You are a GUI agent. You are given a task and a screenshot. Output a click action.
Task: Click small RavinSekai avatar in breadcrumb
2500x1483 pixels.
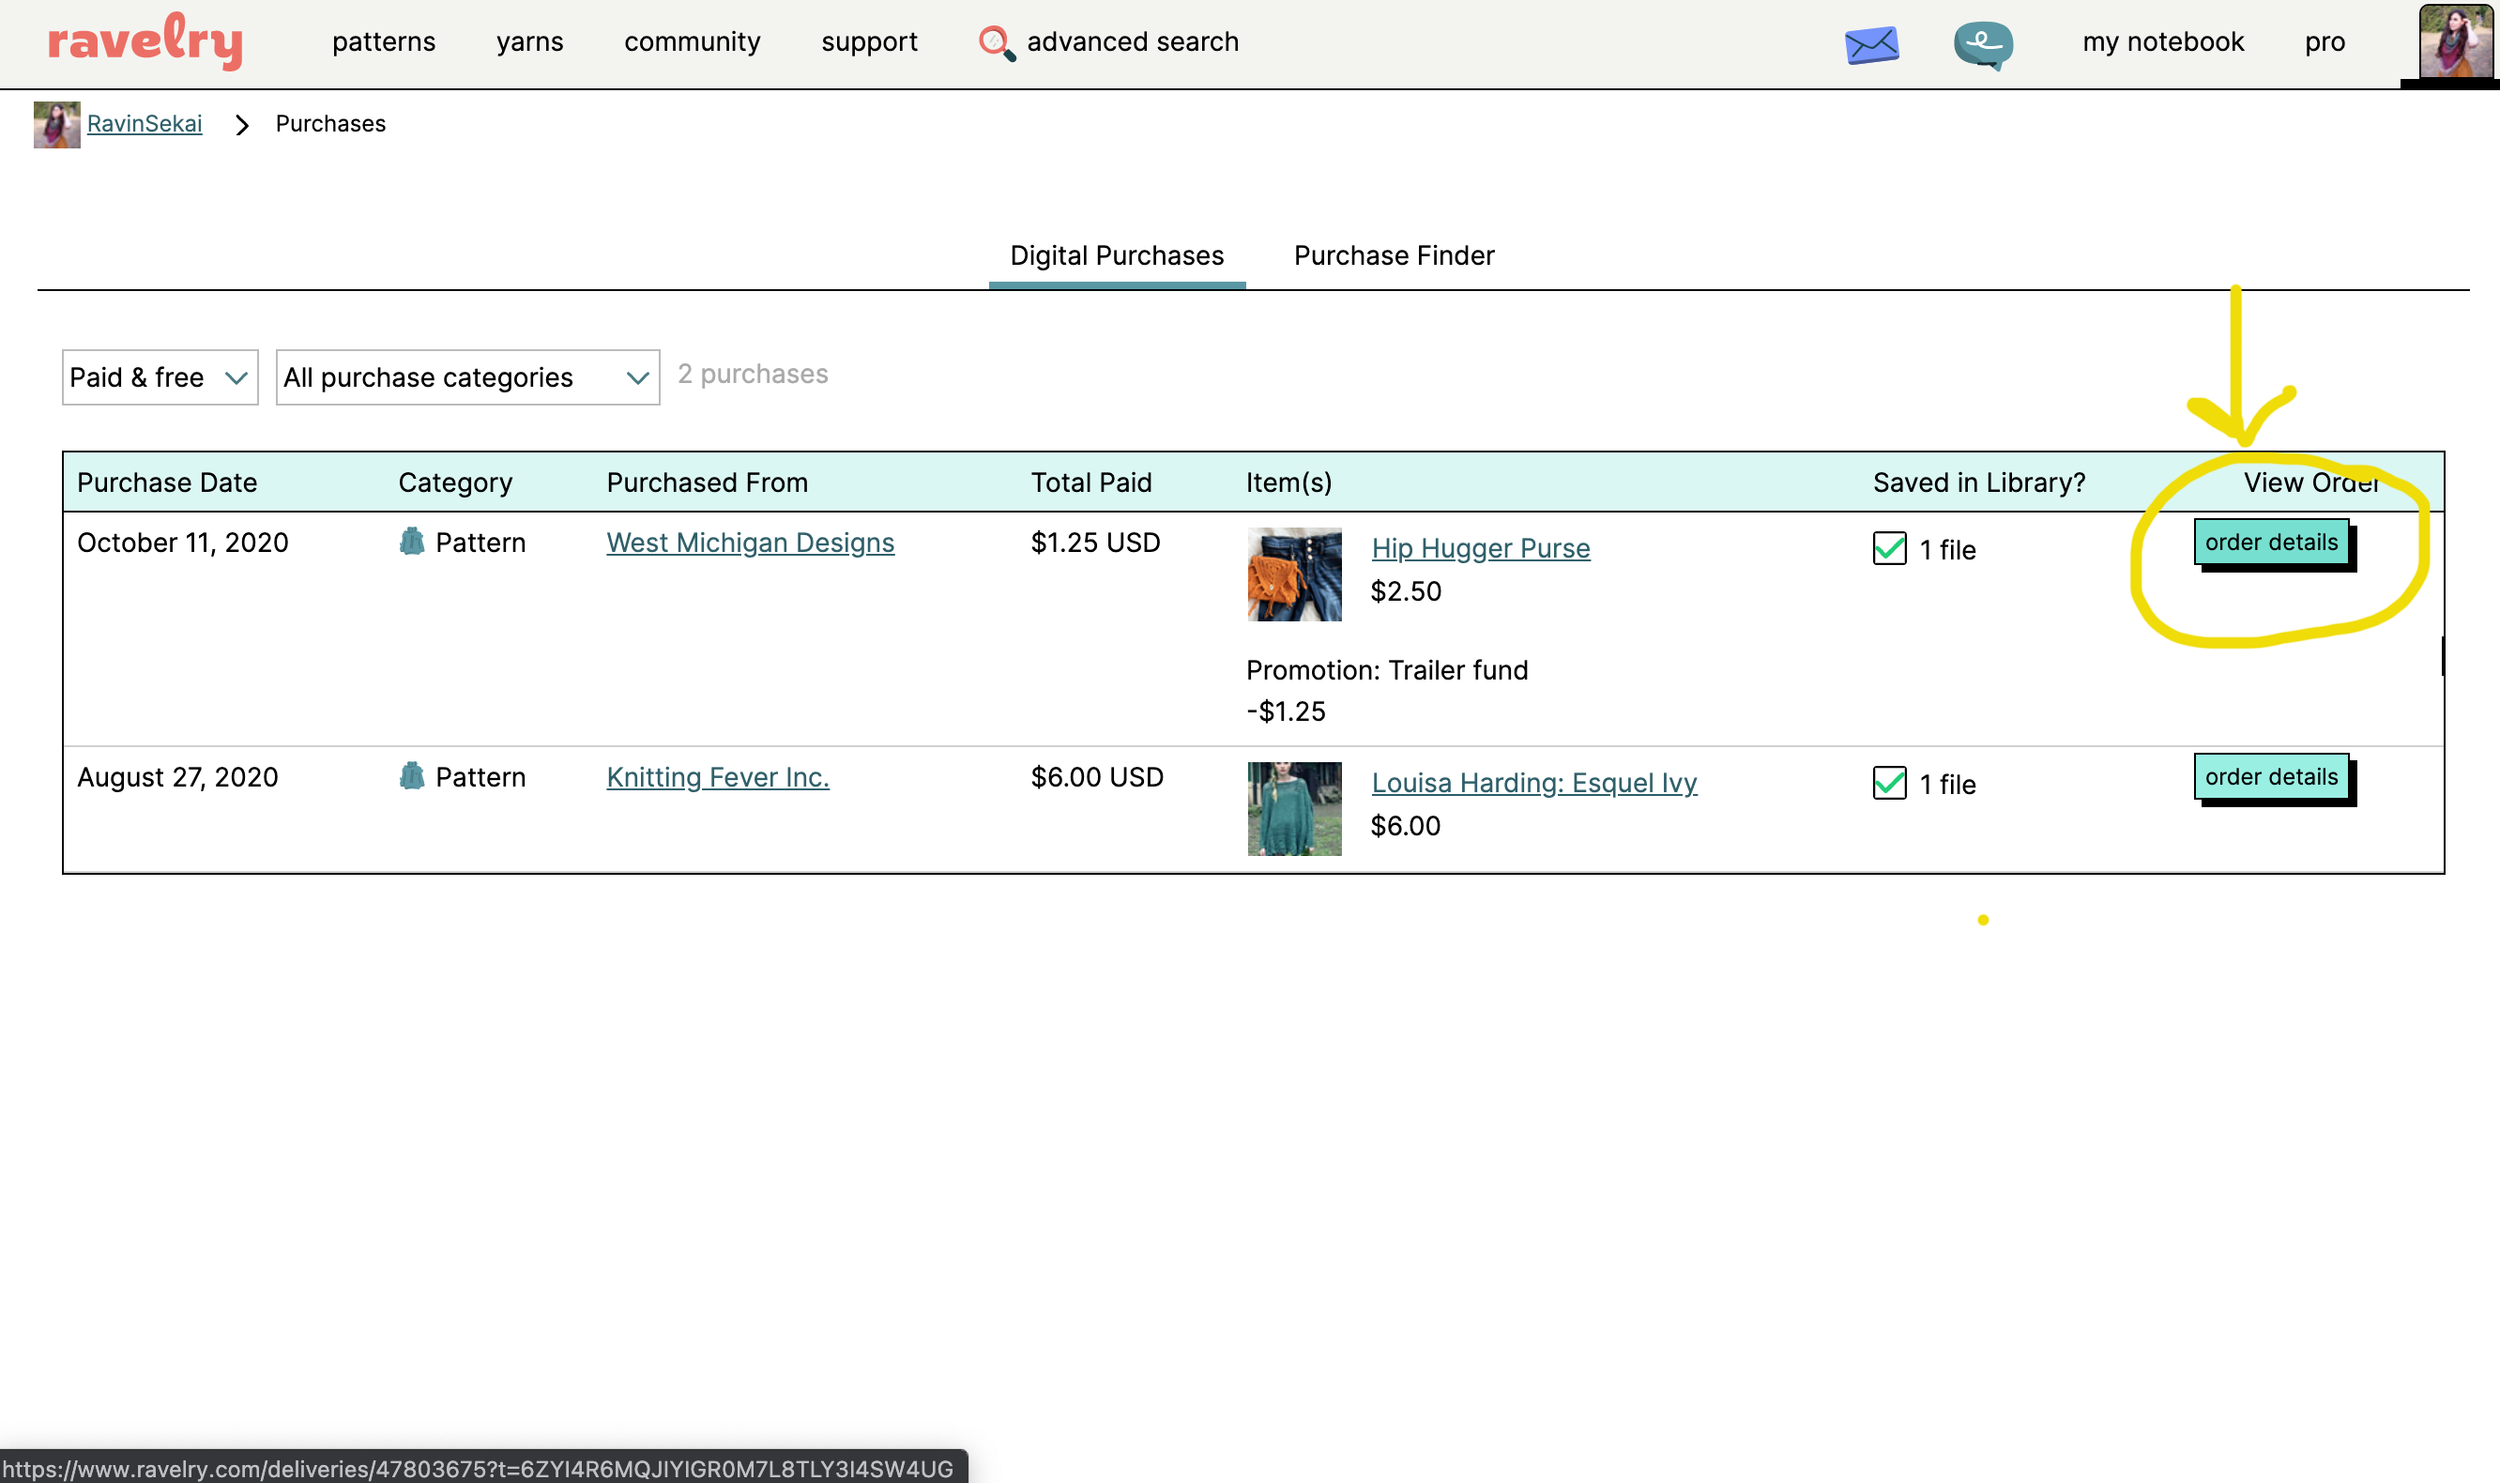tap(56, 124)
